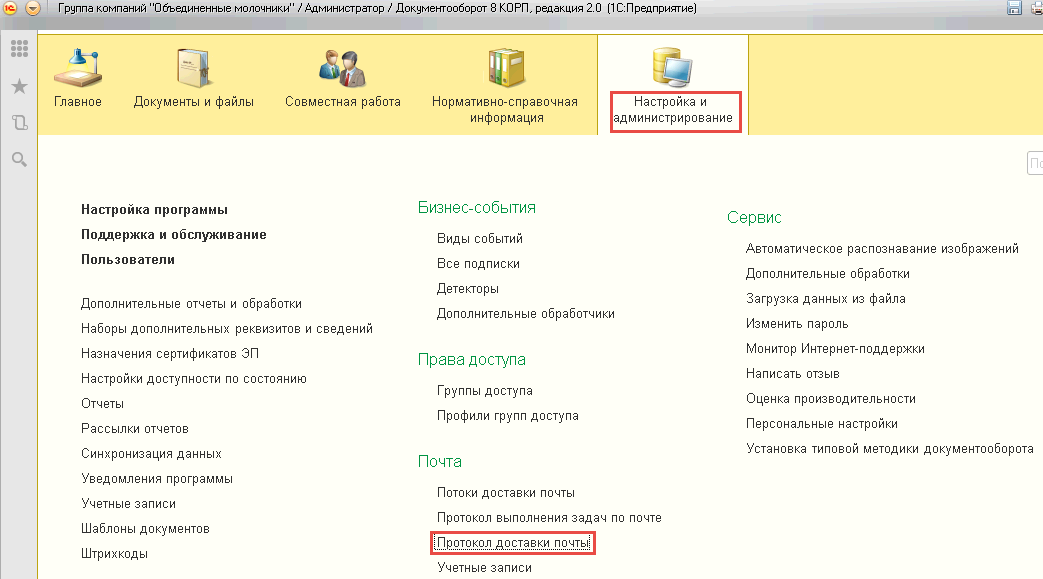Viewport: 1043px width, 579px height.
Task: Open the Главное section lamp icon
Action: 78,68
